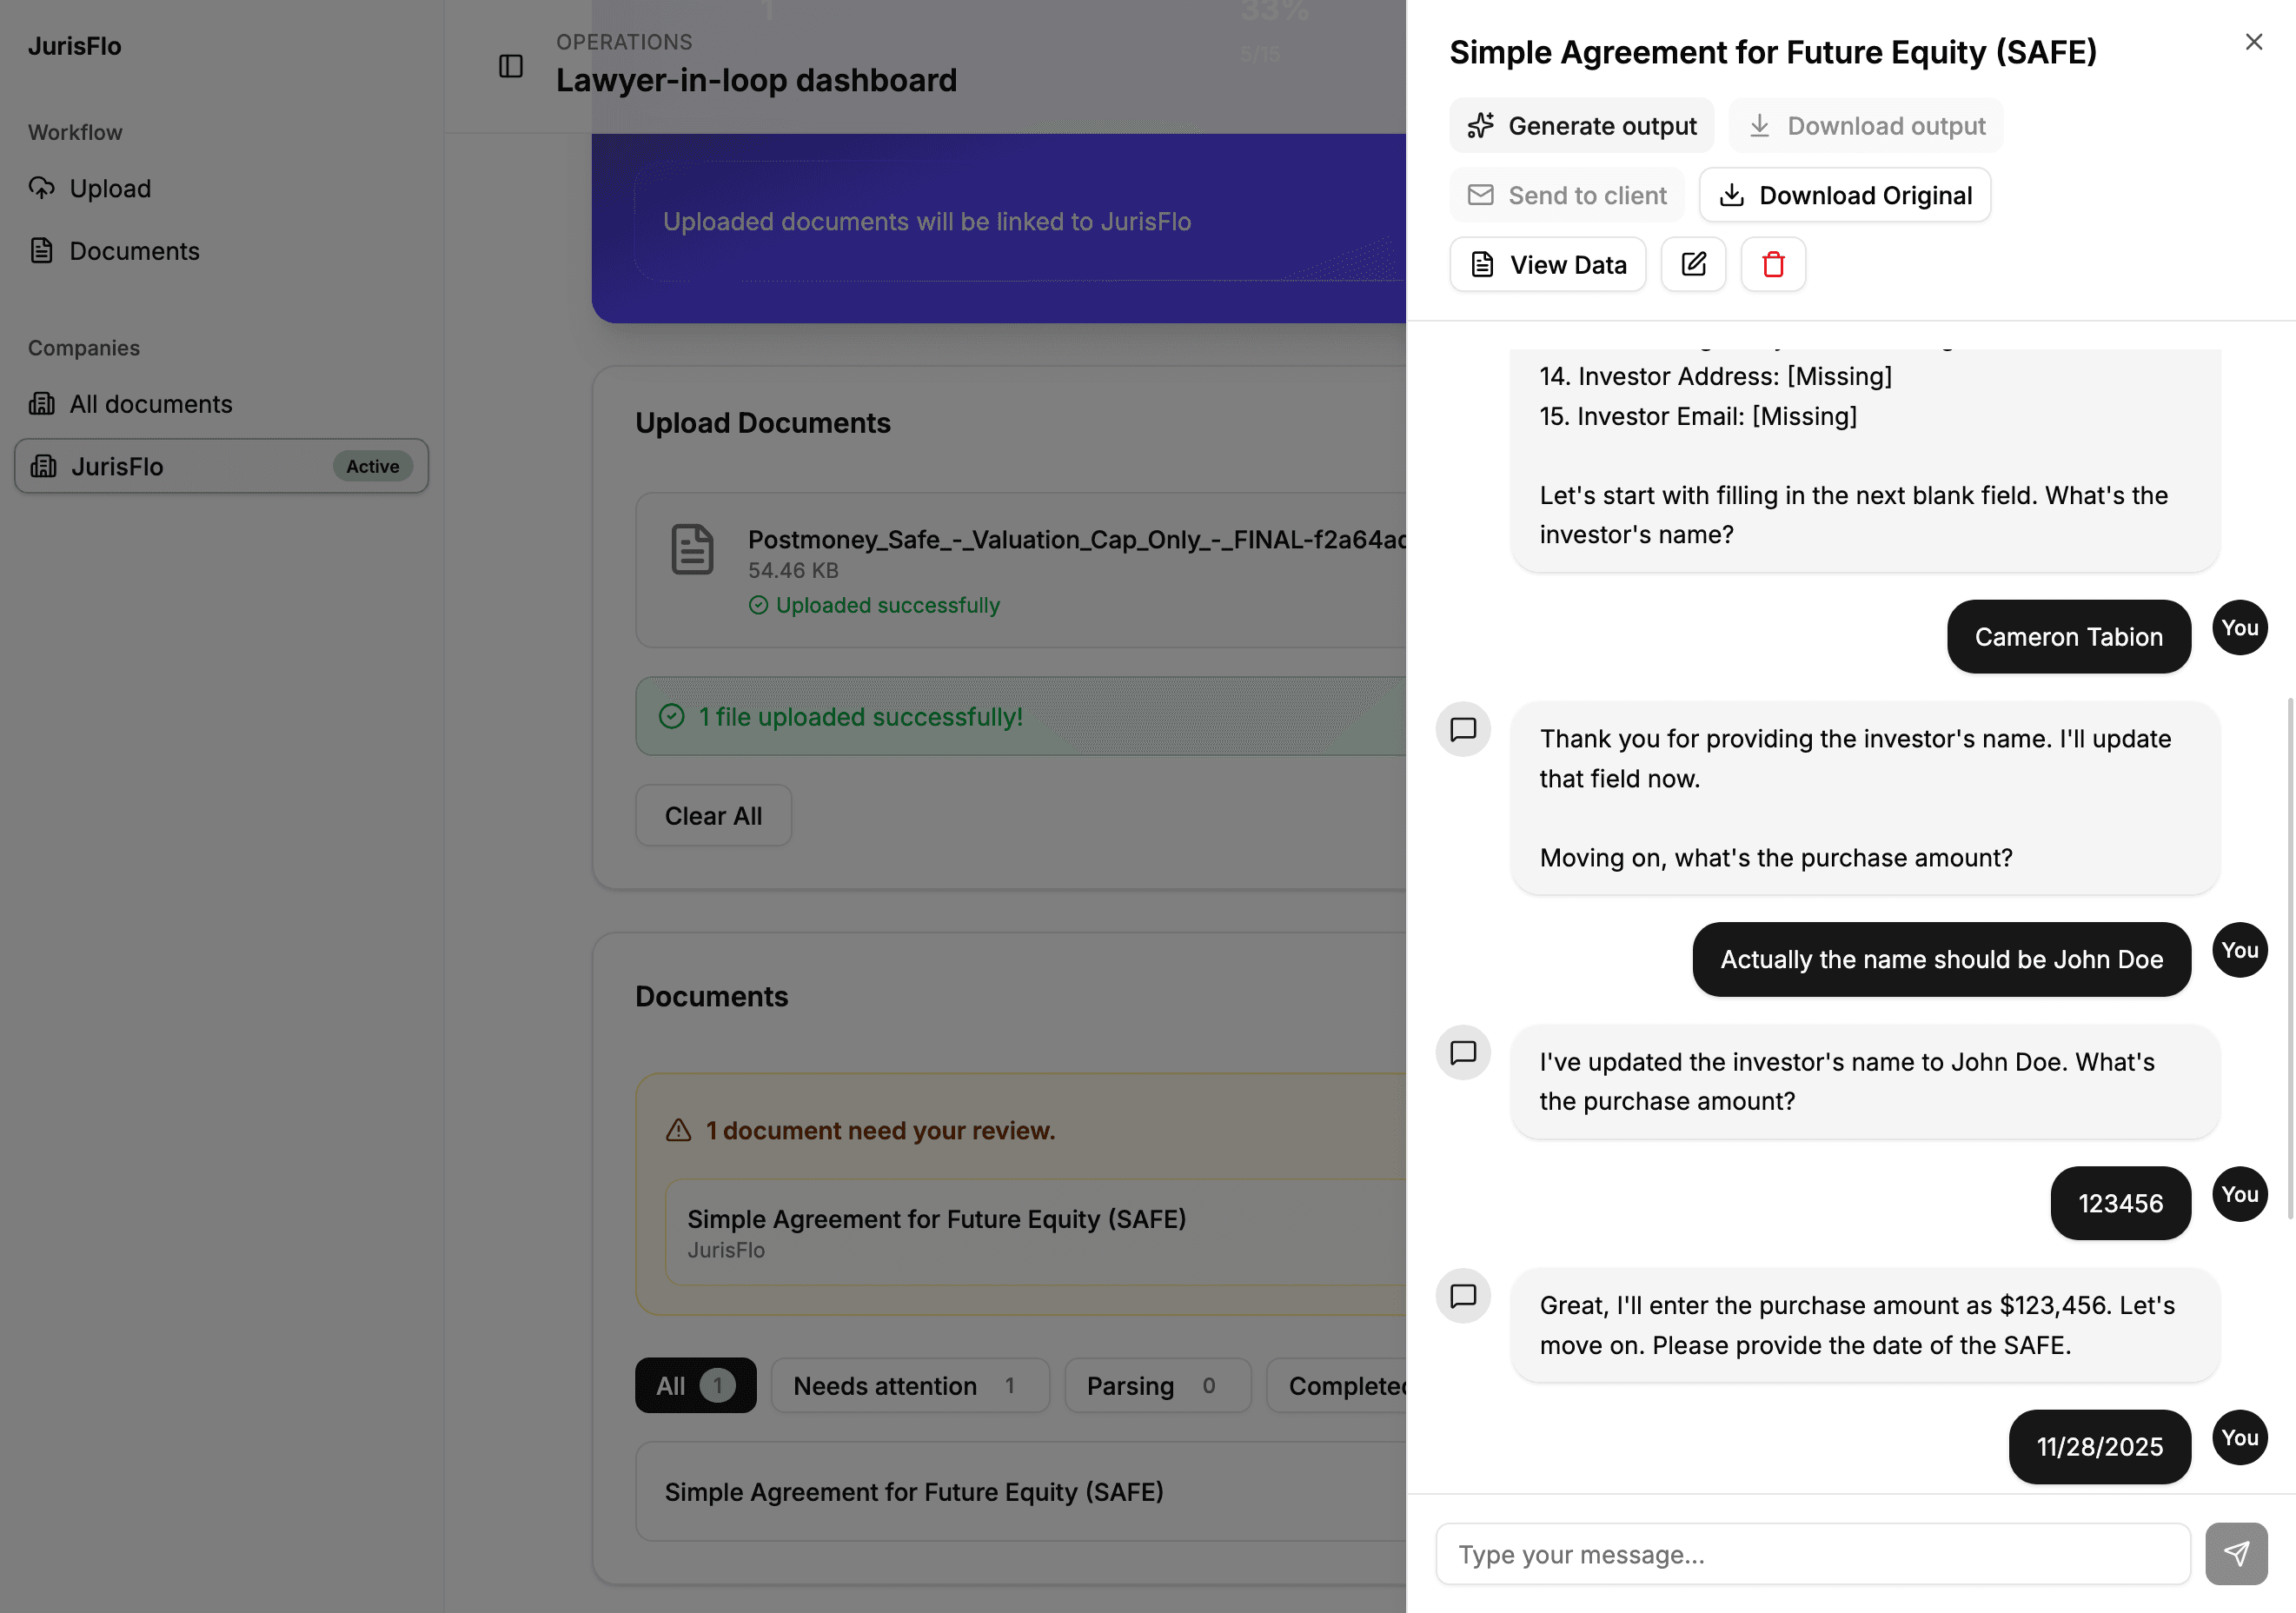The height and width of the screenshot is (1613, 2296).
Task: Open Documents from the Workflow sidebar
Action: point(135,251)
